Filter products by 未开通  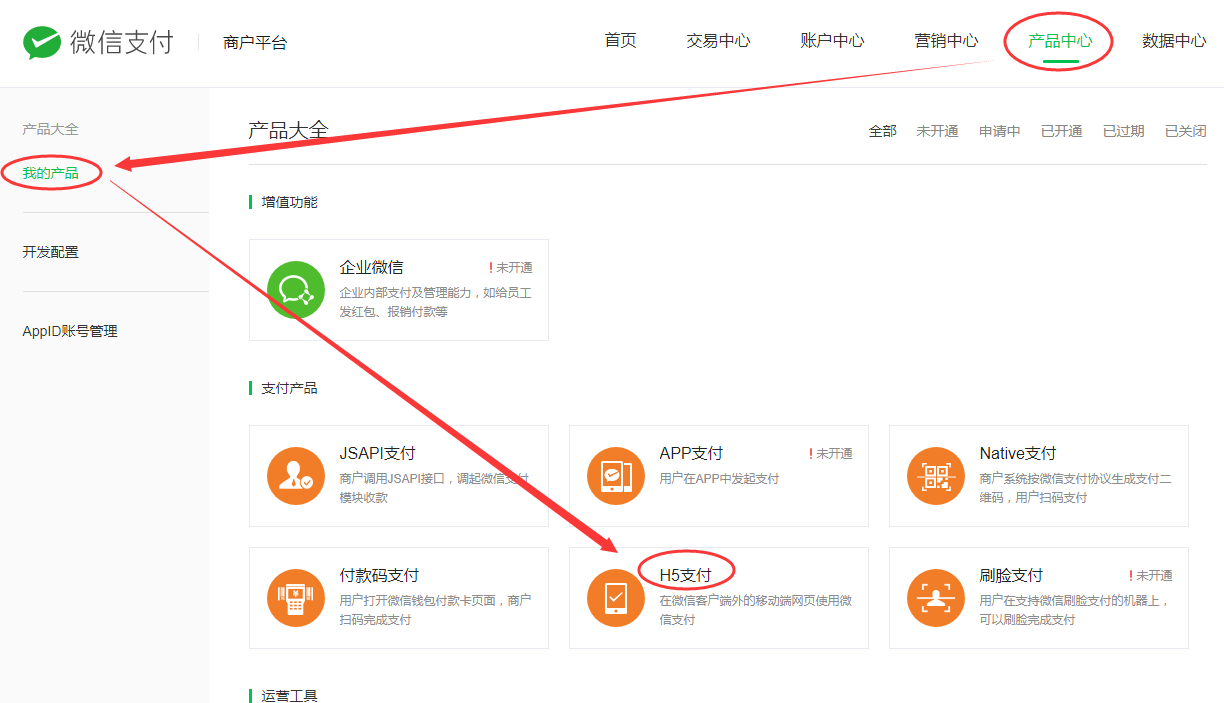[937, 131]
